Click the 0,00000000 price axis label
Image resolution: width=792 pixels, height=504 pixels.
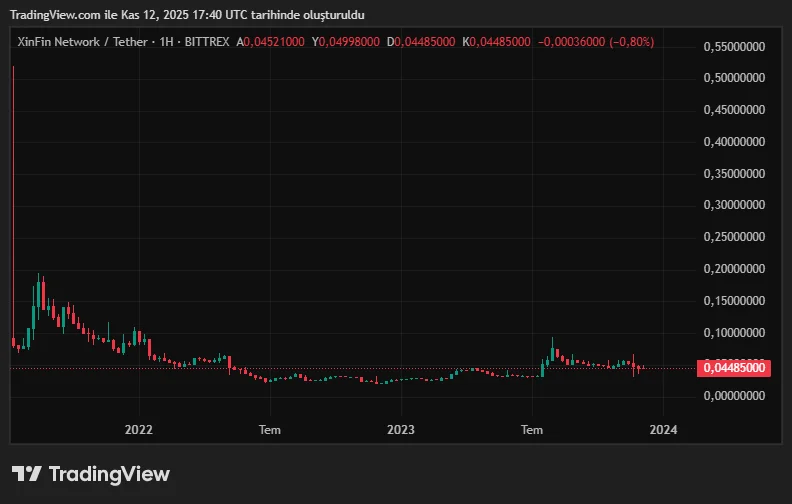pyautogui.click(x=735, y=395)
